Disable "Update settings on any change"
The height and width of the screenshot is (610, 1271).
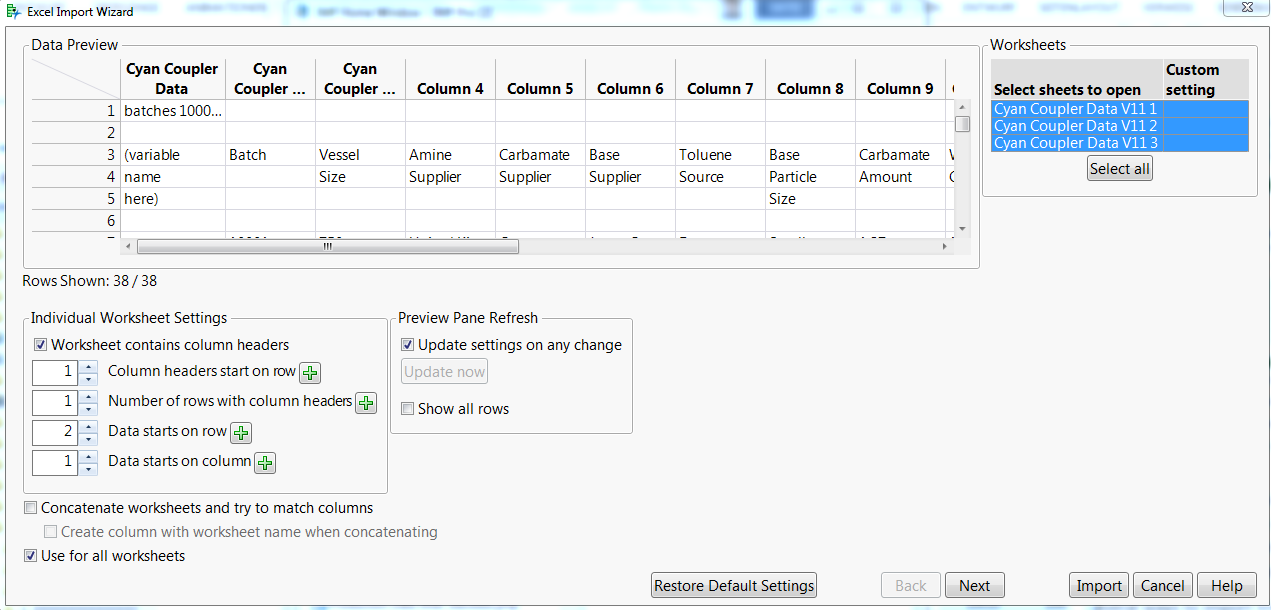[407, 344]
